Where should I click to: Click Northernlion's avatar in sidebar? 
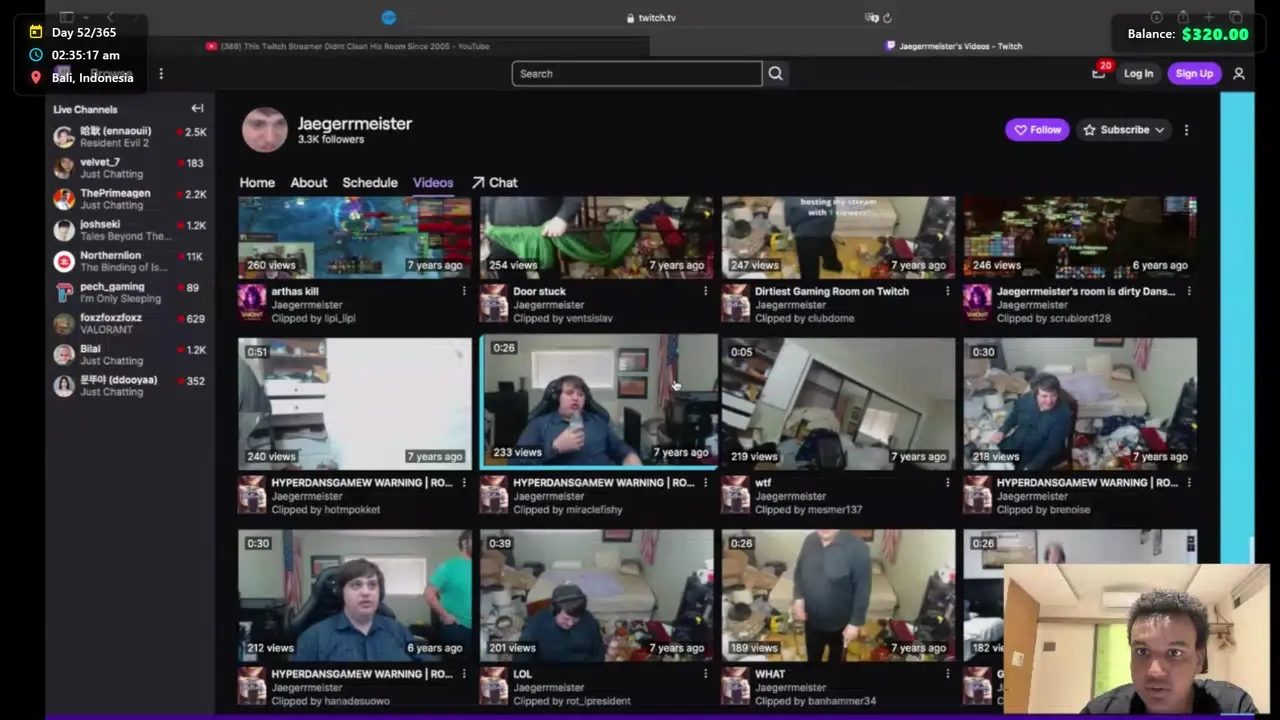pos(64,261)
